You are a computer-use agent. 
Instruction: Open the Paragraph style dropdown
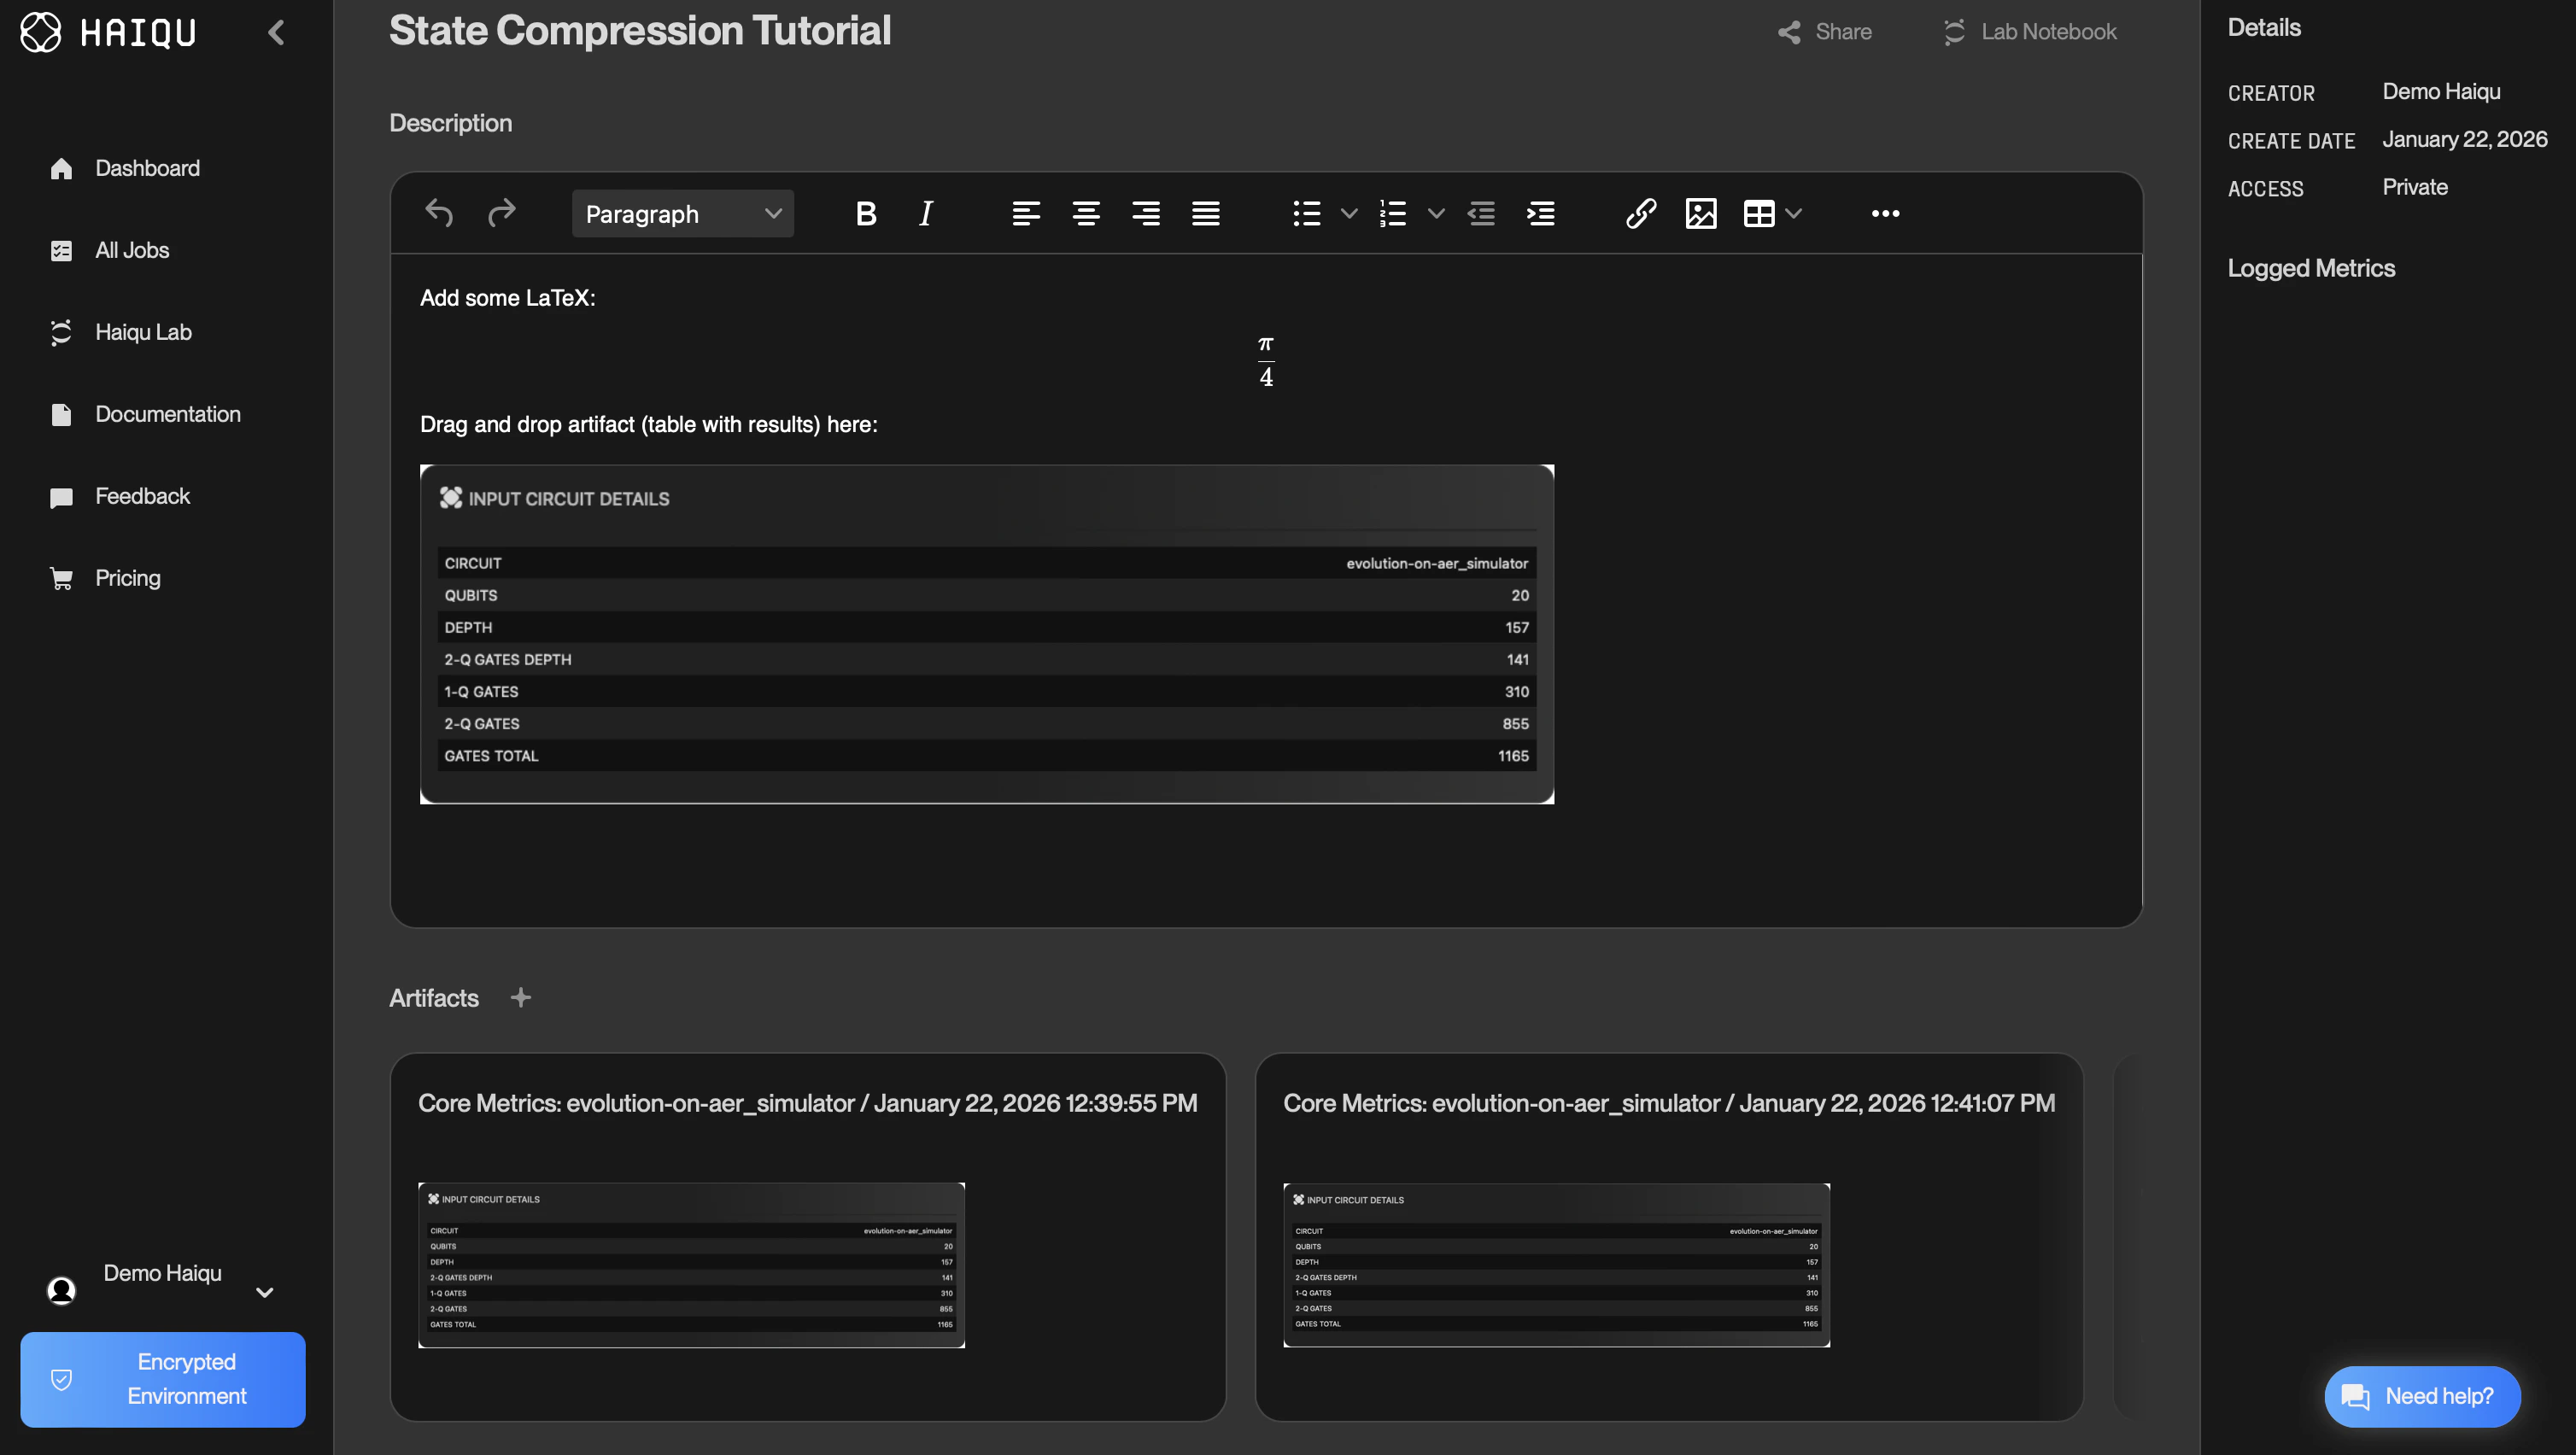click(682, 213)
